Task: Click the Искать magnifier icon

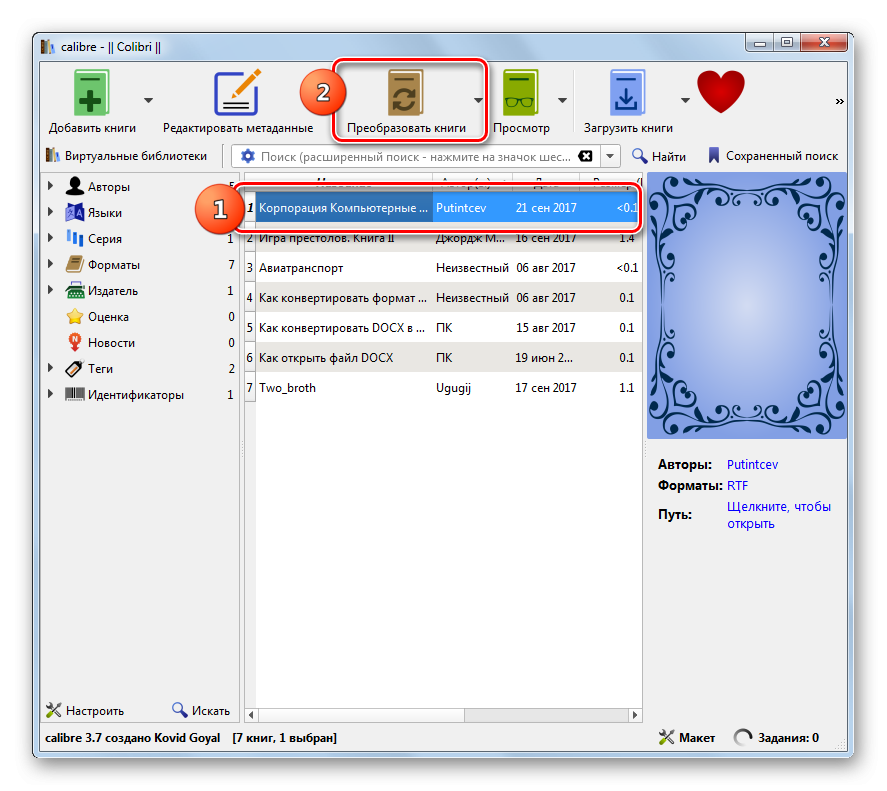Action: click(180, 710)
